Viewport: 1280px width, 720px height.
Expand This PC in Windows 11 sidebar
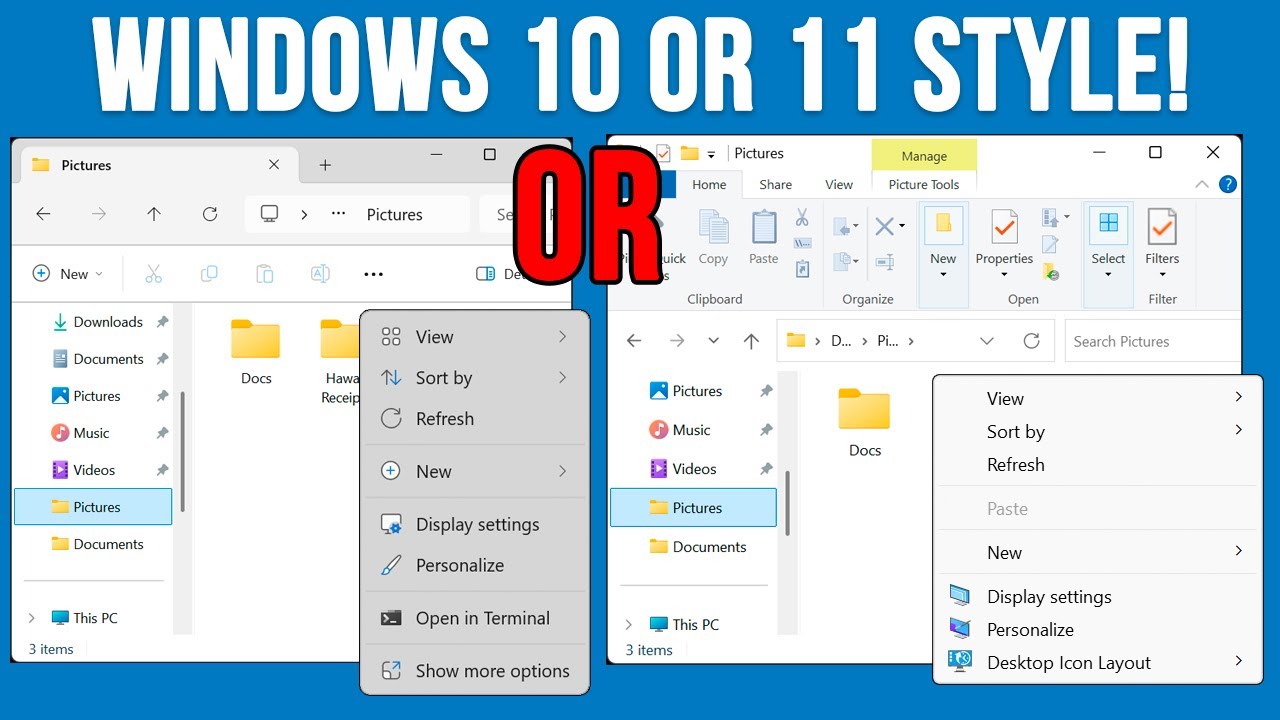click(32, 618)
